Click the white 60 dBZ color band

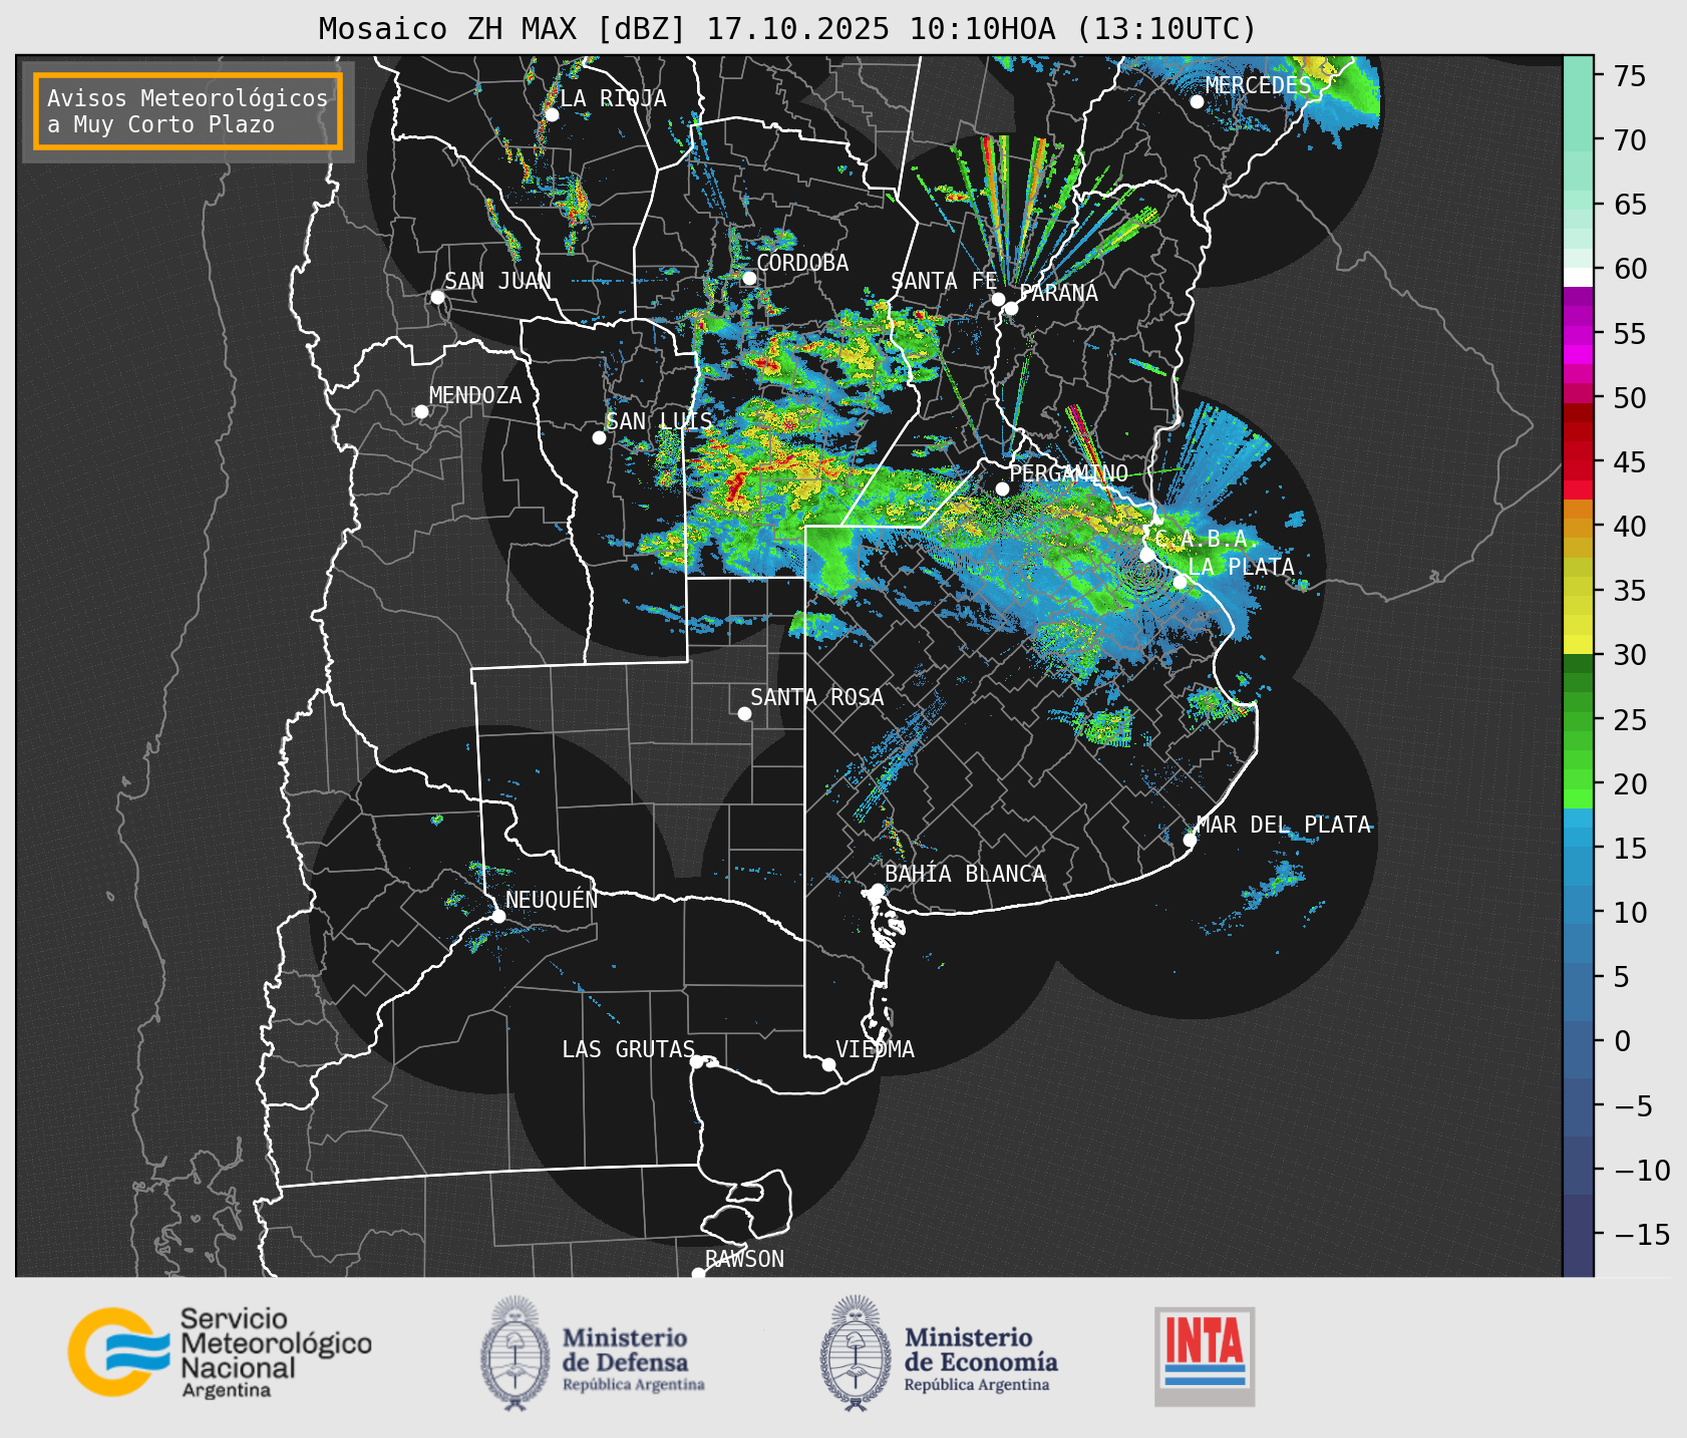(x=1577, y=277)
